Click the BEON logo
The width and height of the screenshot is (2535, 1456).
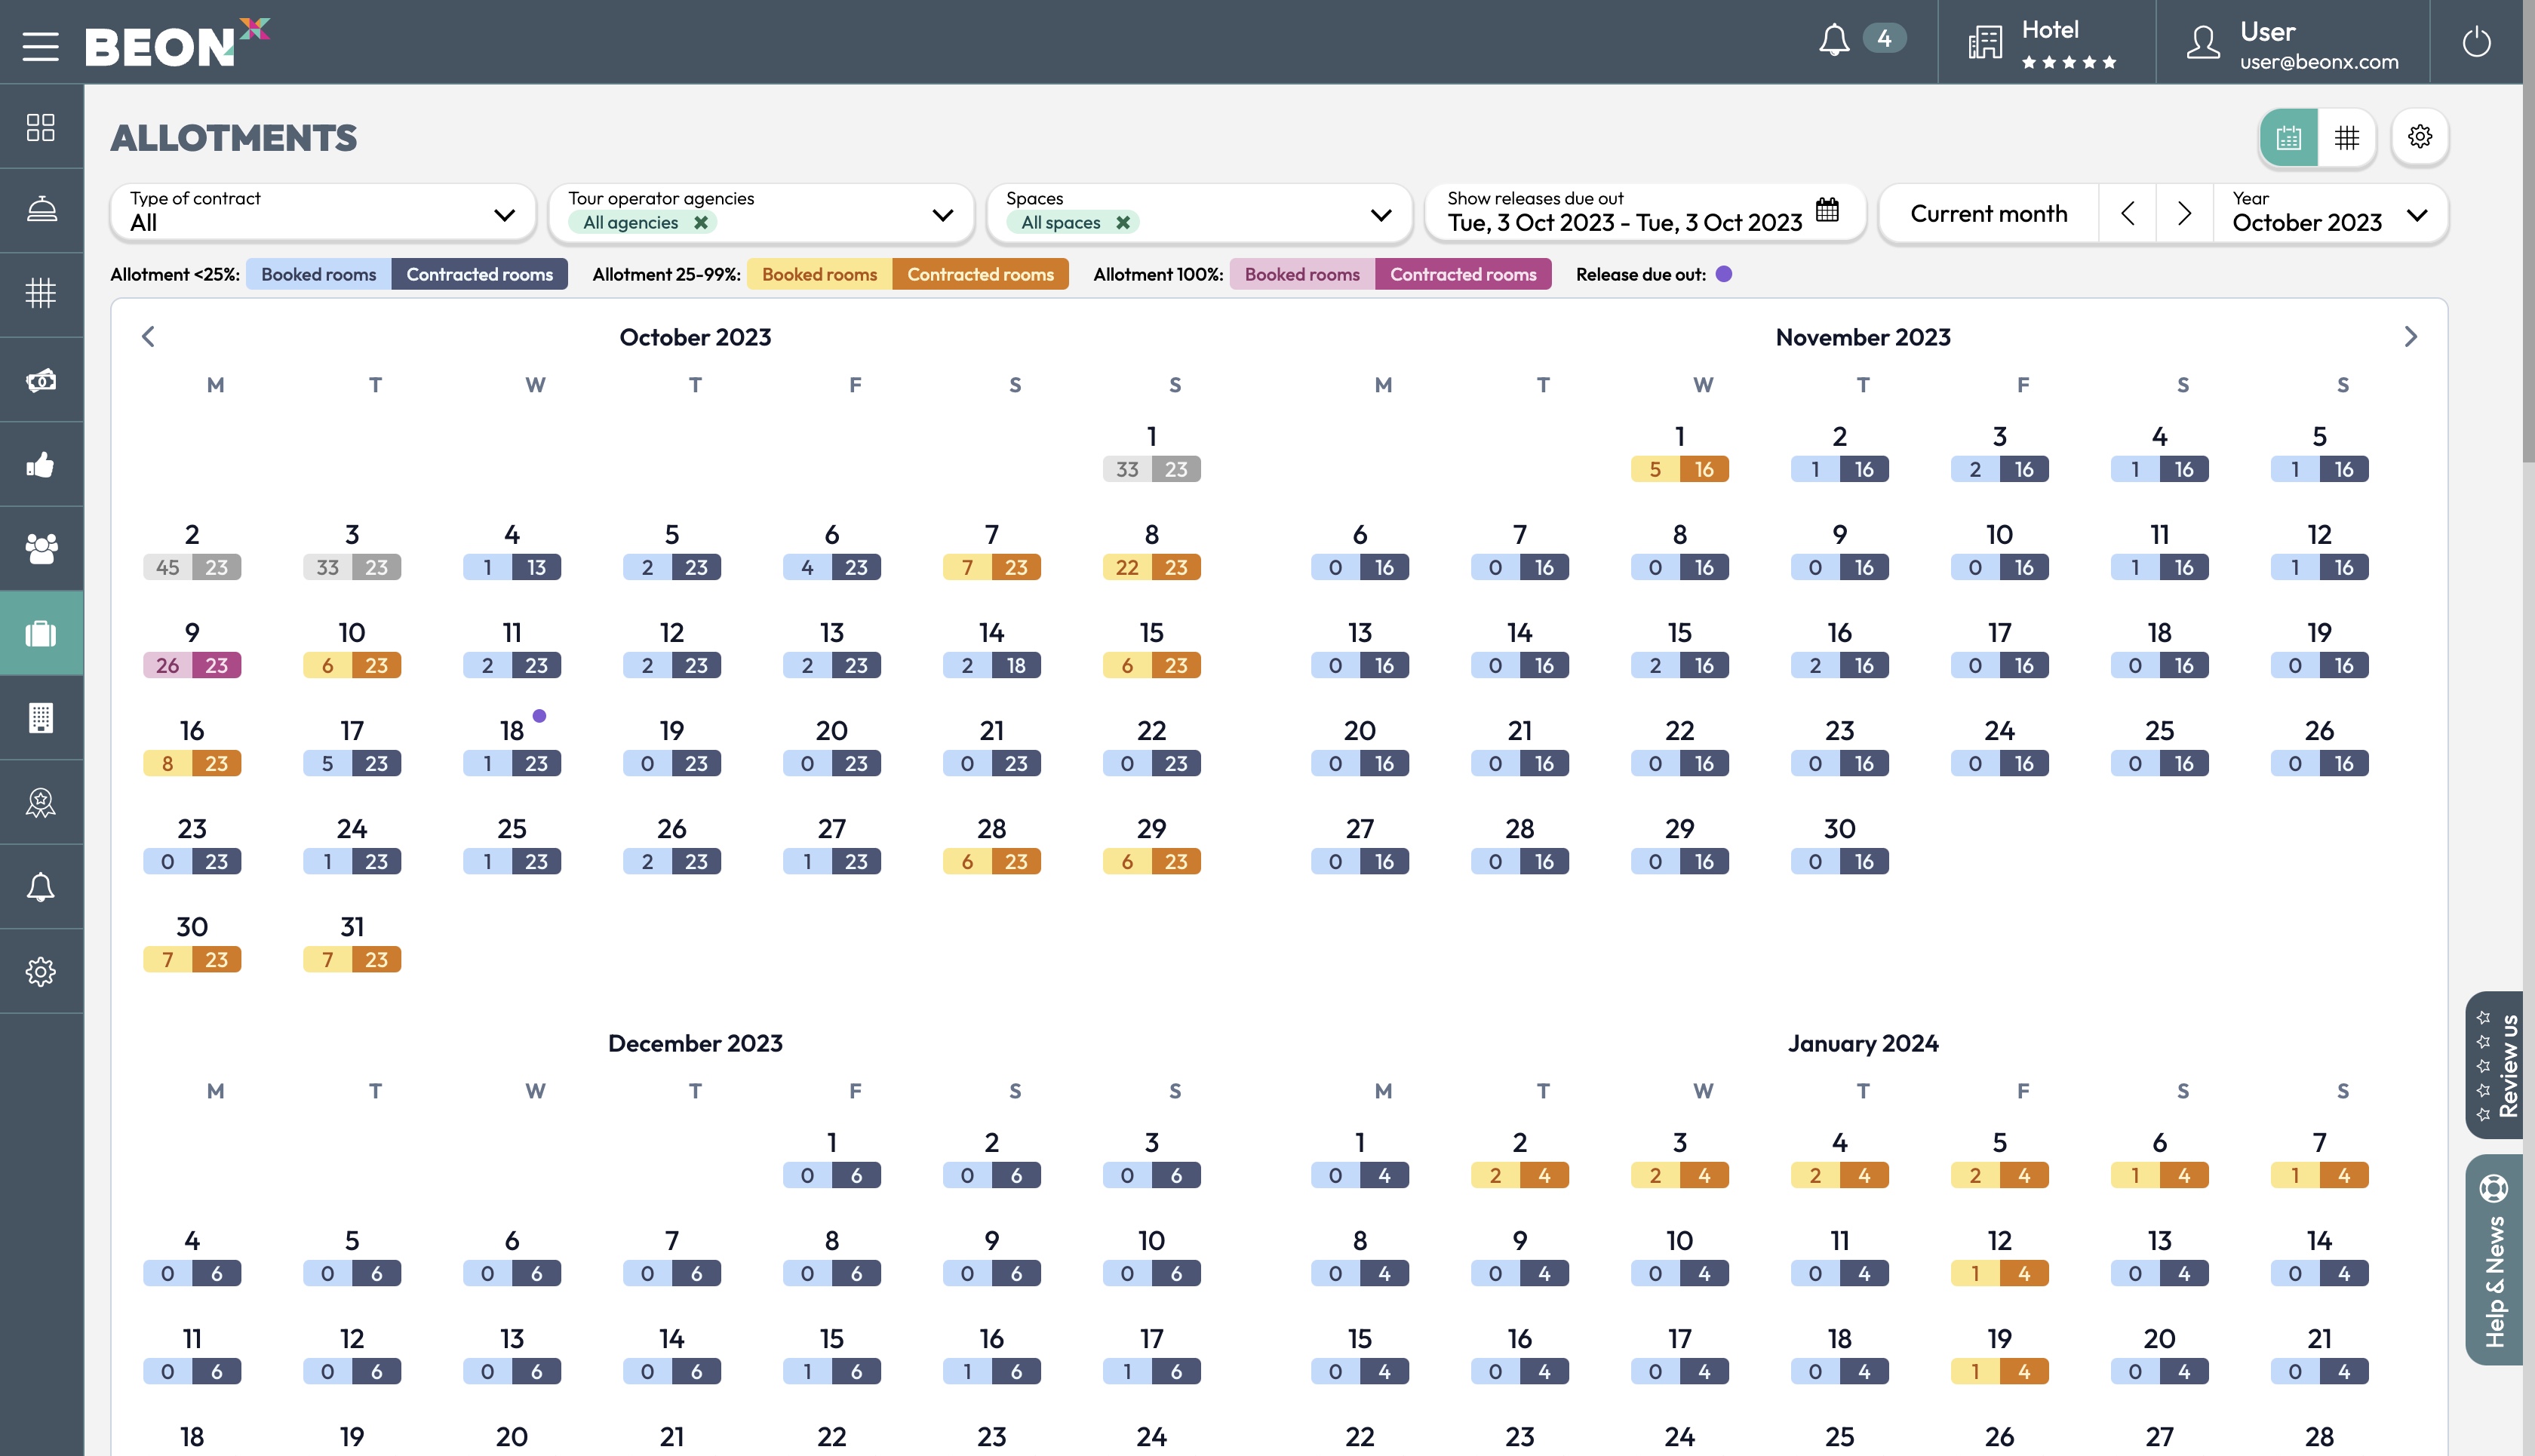177,42
